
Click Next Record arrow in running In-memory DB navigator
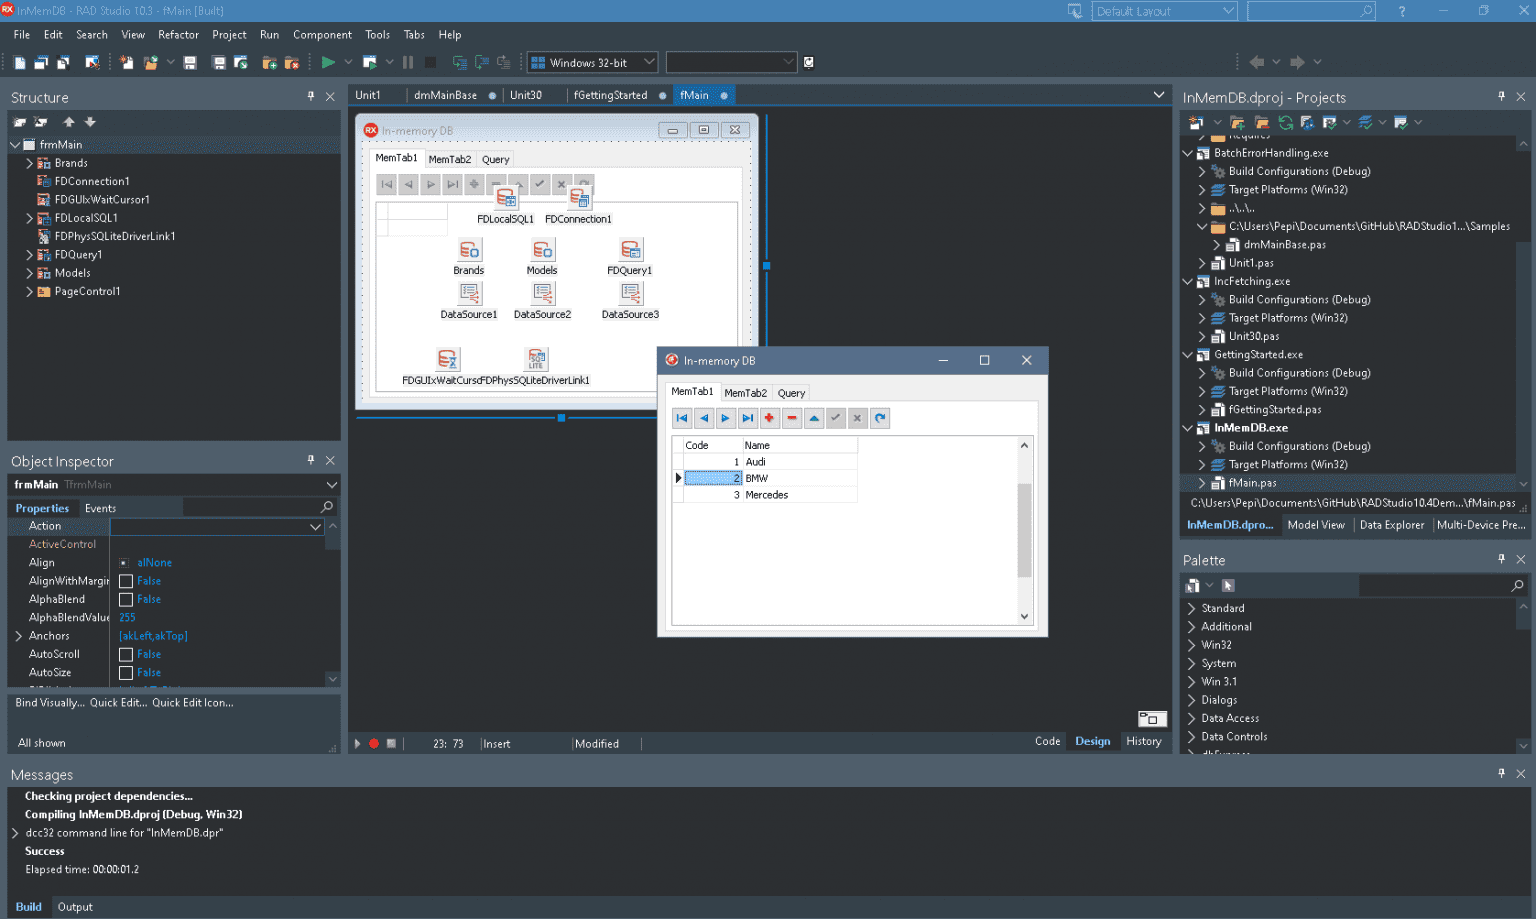(726, 418)
